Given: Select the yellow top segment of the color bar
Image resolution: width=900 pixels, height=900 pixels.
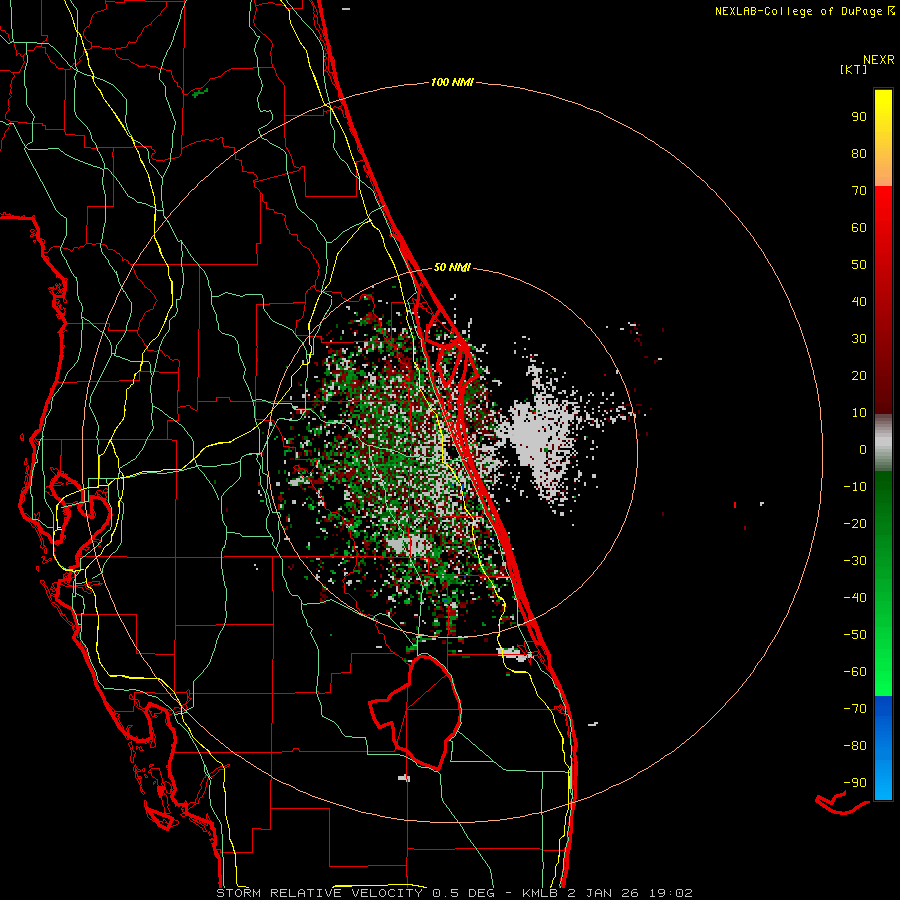Looking at the screenshot, I should point(883,138).
